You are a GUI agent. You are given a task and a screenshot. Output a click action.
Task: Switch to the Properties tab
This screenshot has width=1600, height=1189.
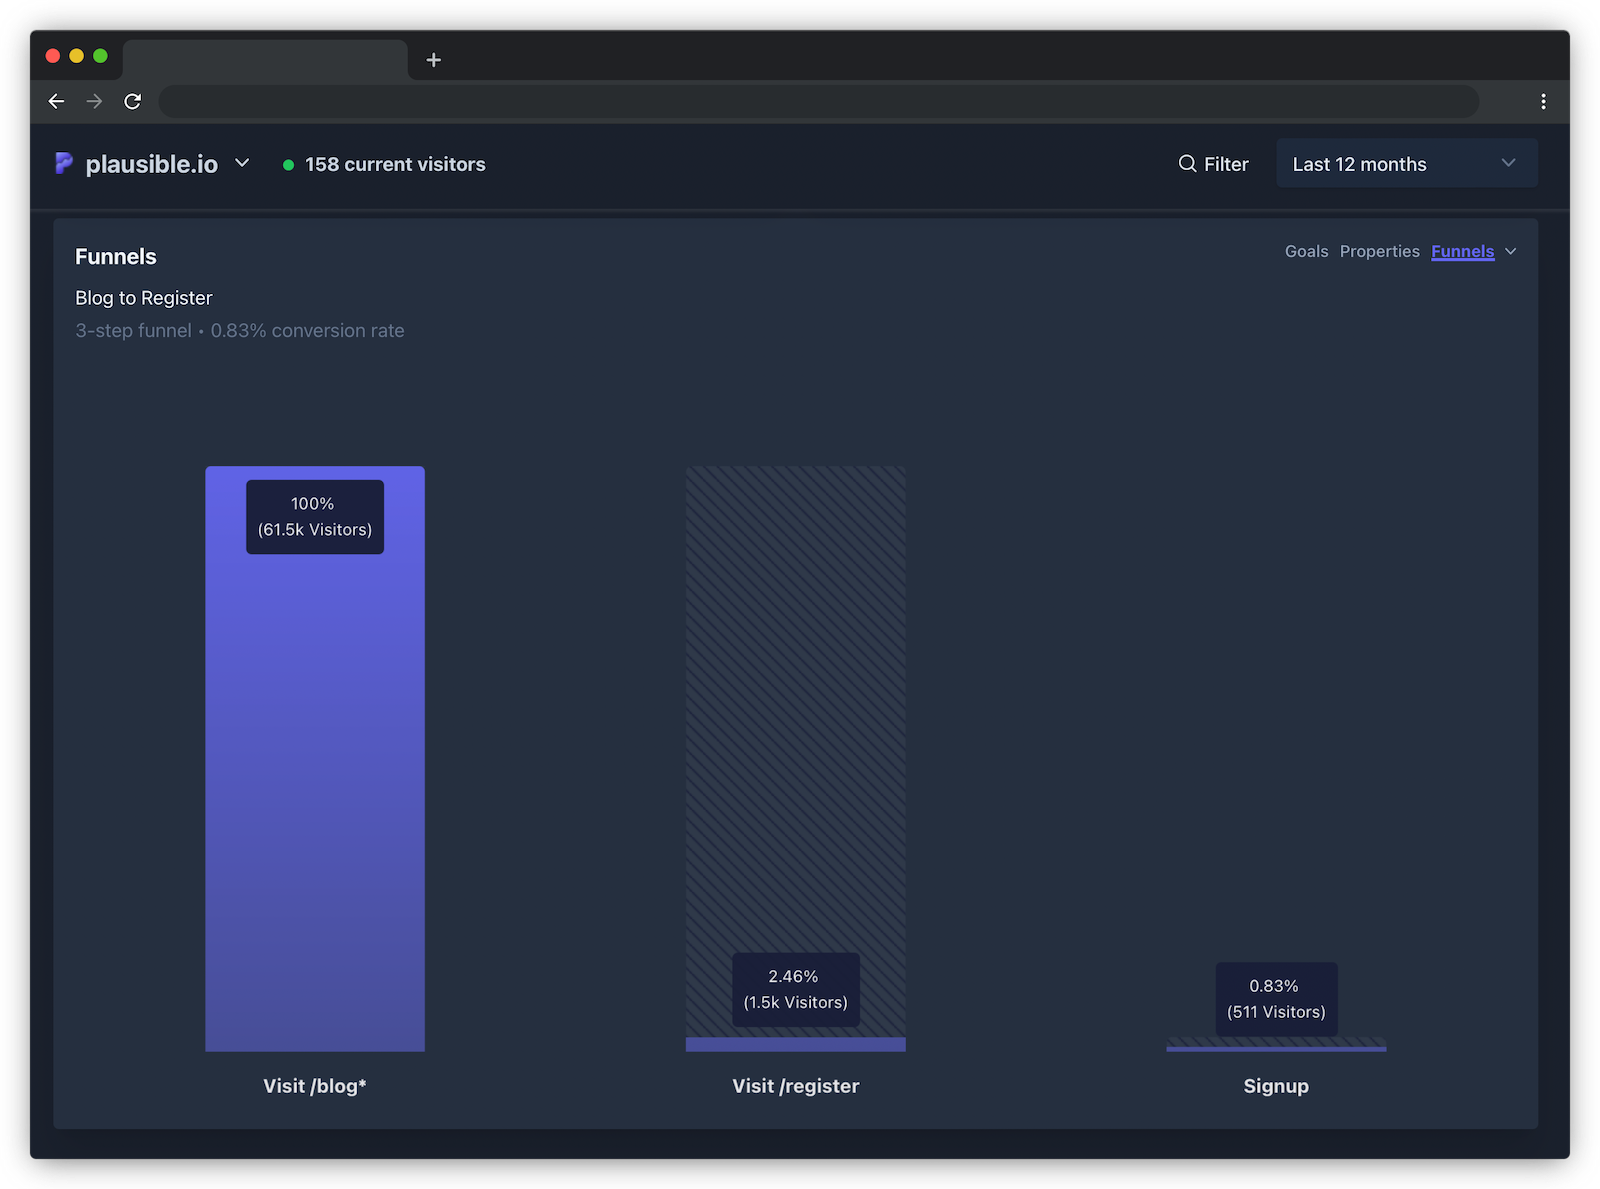click(1380, 251)
